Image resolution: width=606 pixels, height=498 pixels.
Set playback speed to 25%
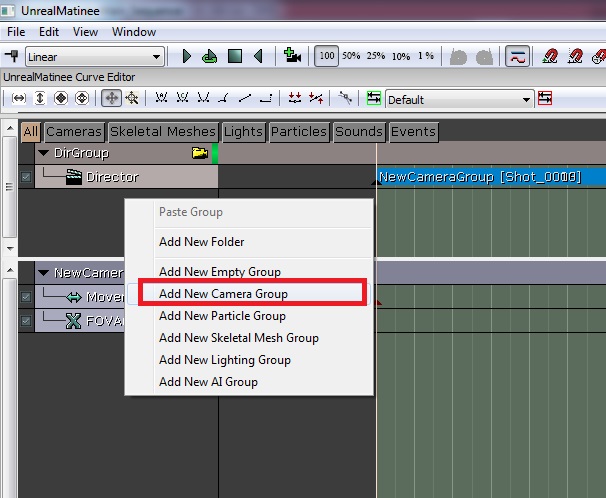click(376, 56)
